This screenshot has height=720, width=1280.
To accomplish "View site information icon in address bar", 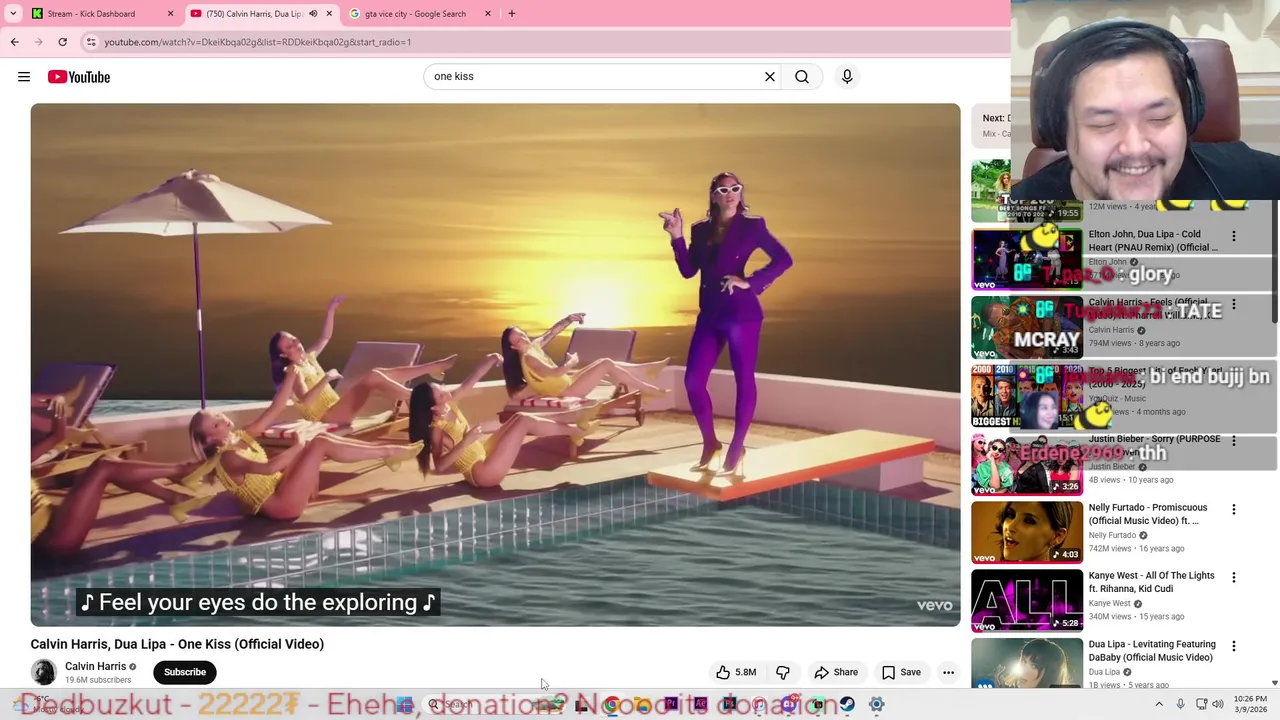I will coord(91,42).
